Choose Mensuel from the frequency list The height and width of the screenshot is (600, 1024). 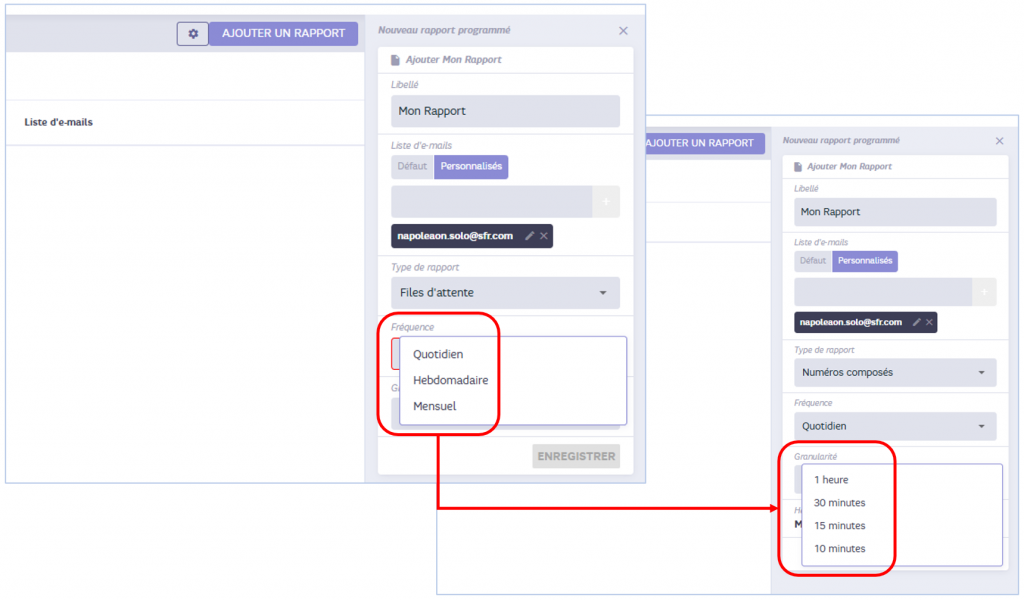tap(434, 406)
